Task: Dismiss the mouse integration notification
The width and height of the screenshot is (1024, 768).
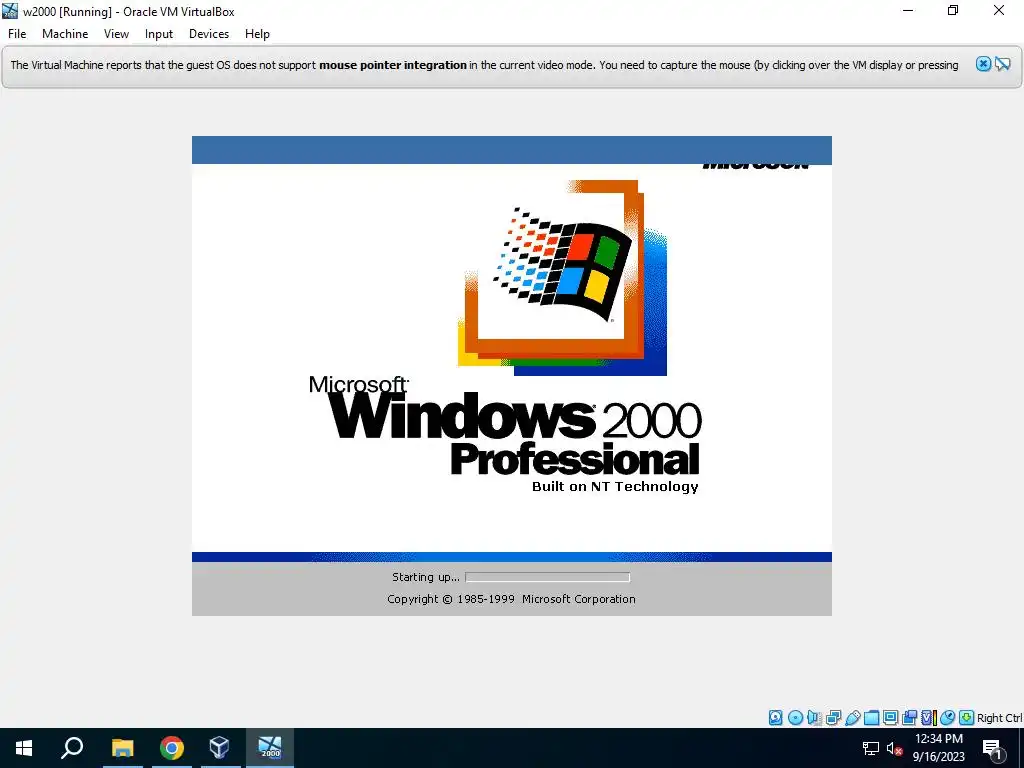Action: (983, 64)
